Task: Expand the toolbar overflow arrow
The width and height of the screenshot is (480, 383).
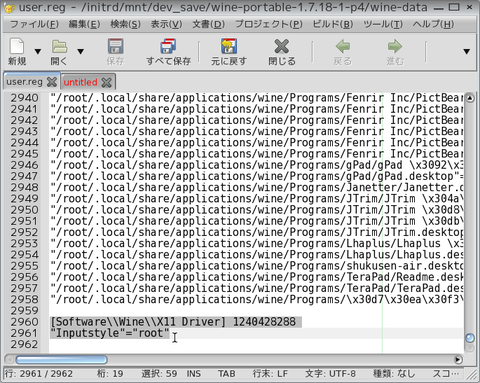Action: (x=467, y=51)
